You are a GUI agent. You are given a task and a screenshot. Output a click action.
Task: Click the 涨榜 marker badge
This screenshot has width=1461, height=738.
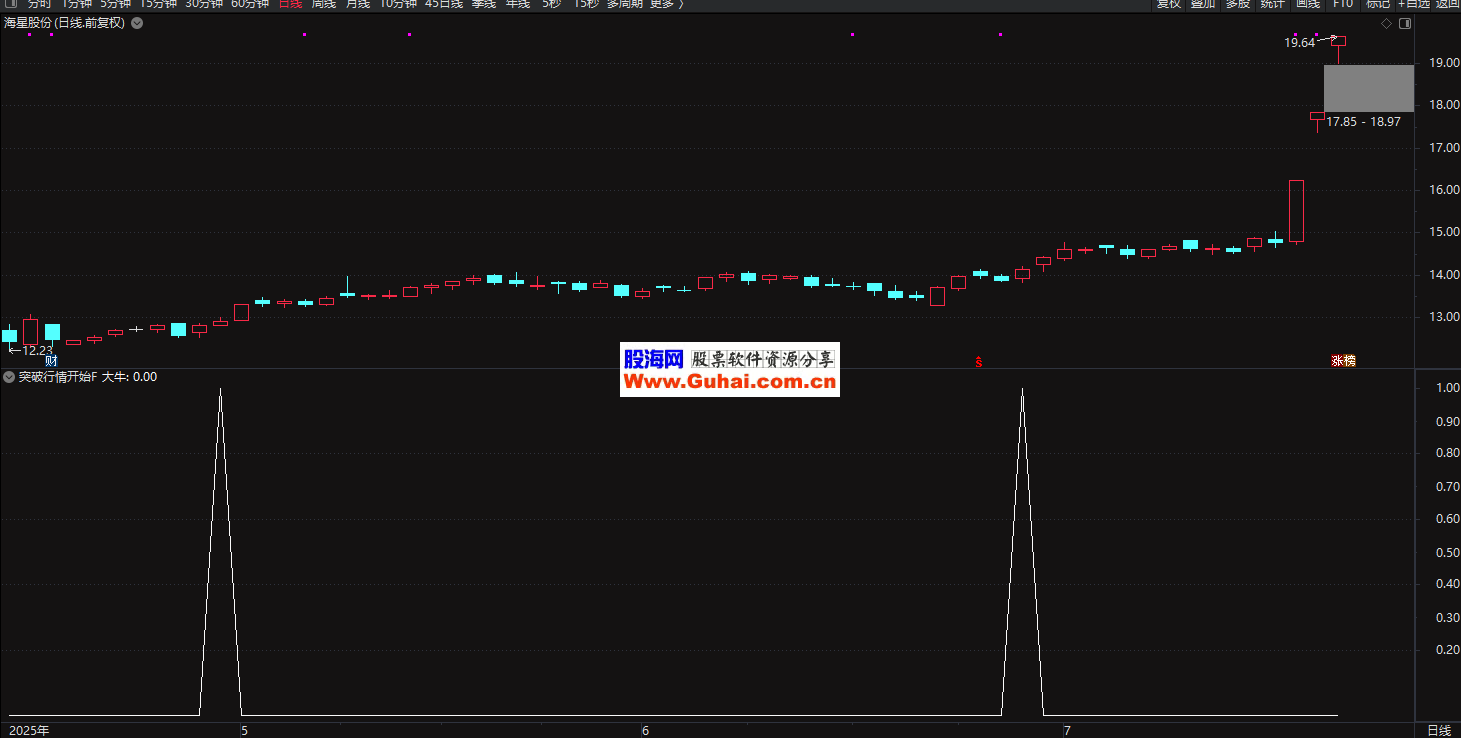click(1343, 361)
